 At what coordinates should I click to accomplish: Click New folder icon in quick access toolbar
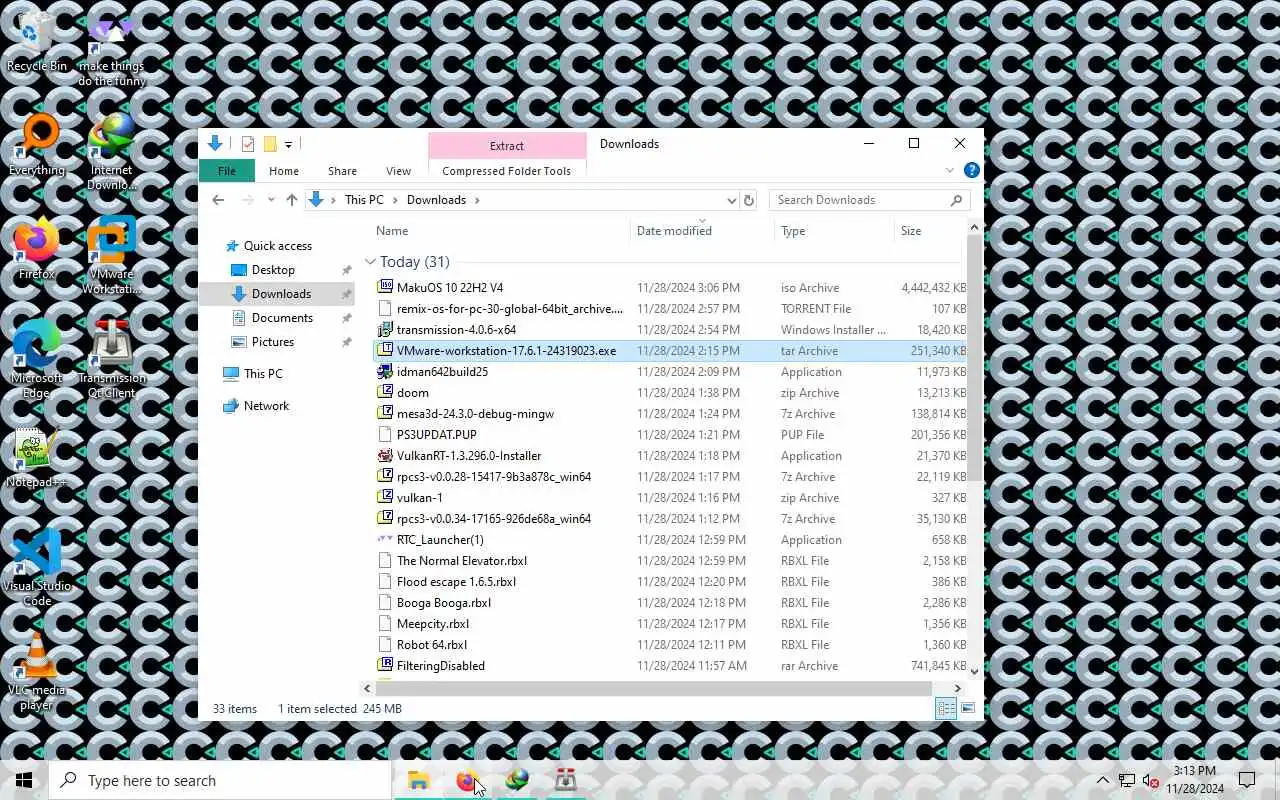(x=270, y=144)
